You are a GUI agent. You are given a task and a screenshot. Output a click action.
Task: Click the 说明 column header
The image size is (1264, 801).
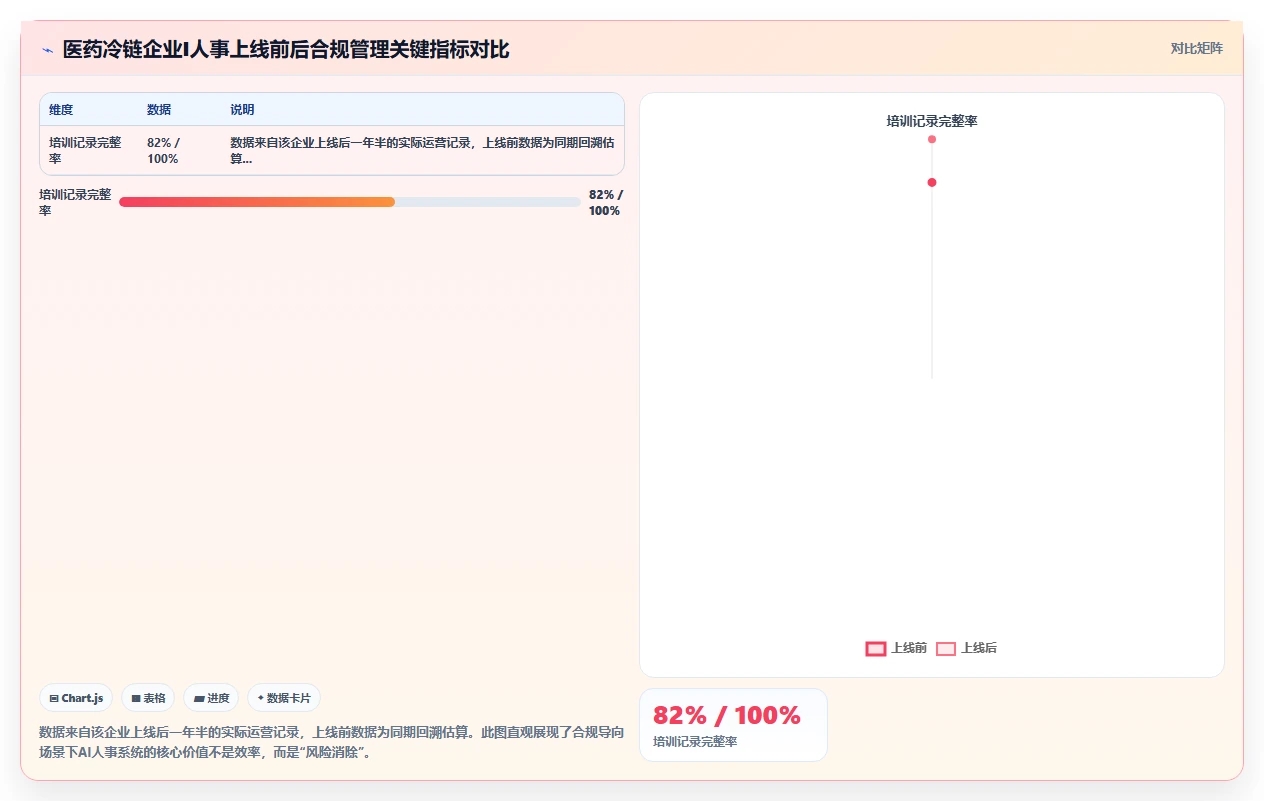(242, 110)
